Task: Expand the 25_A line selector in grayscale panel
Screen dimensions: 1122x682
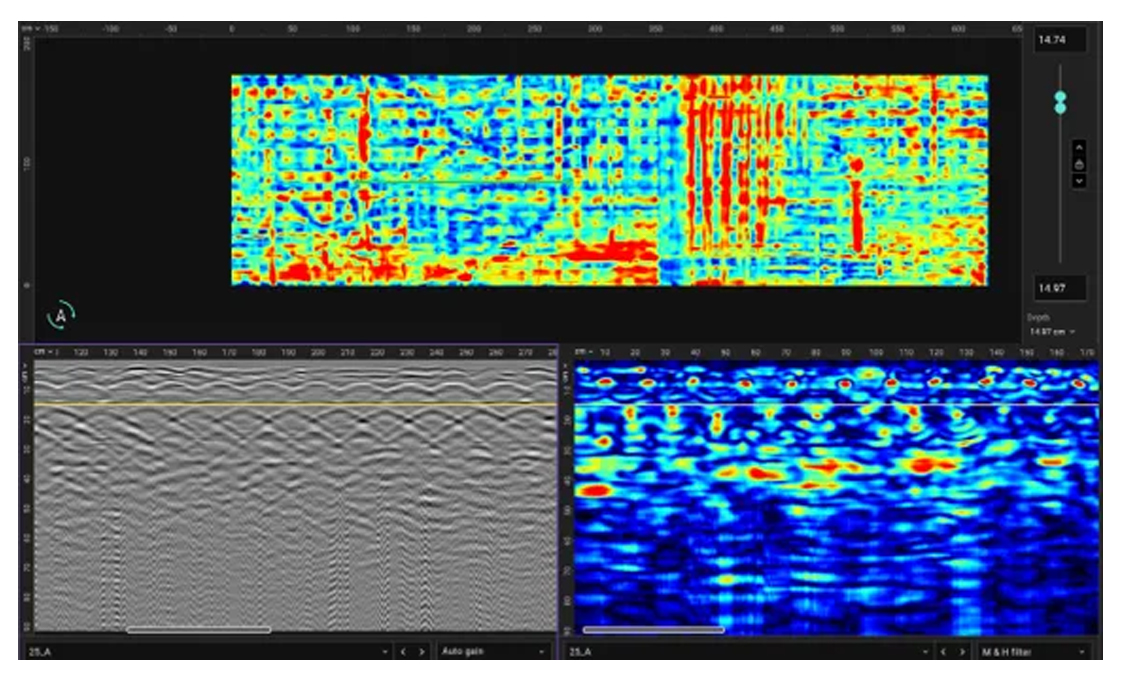Action: [206, 652]
